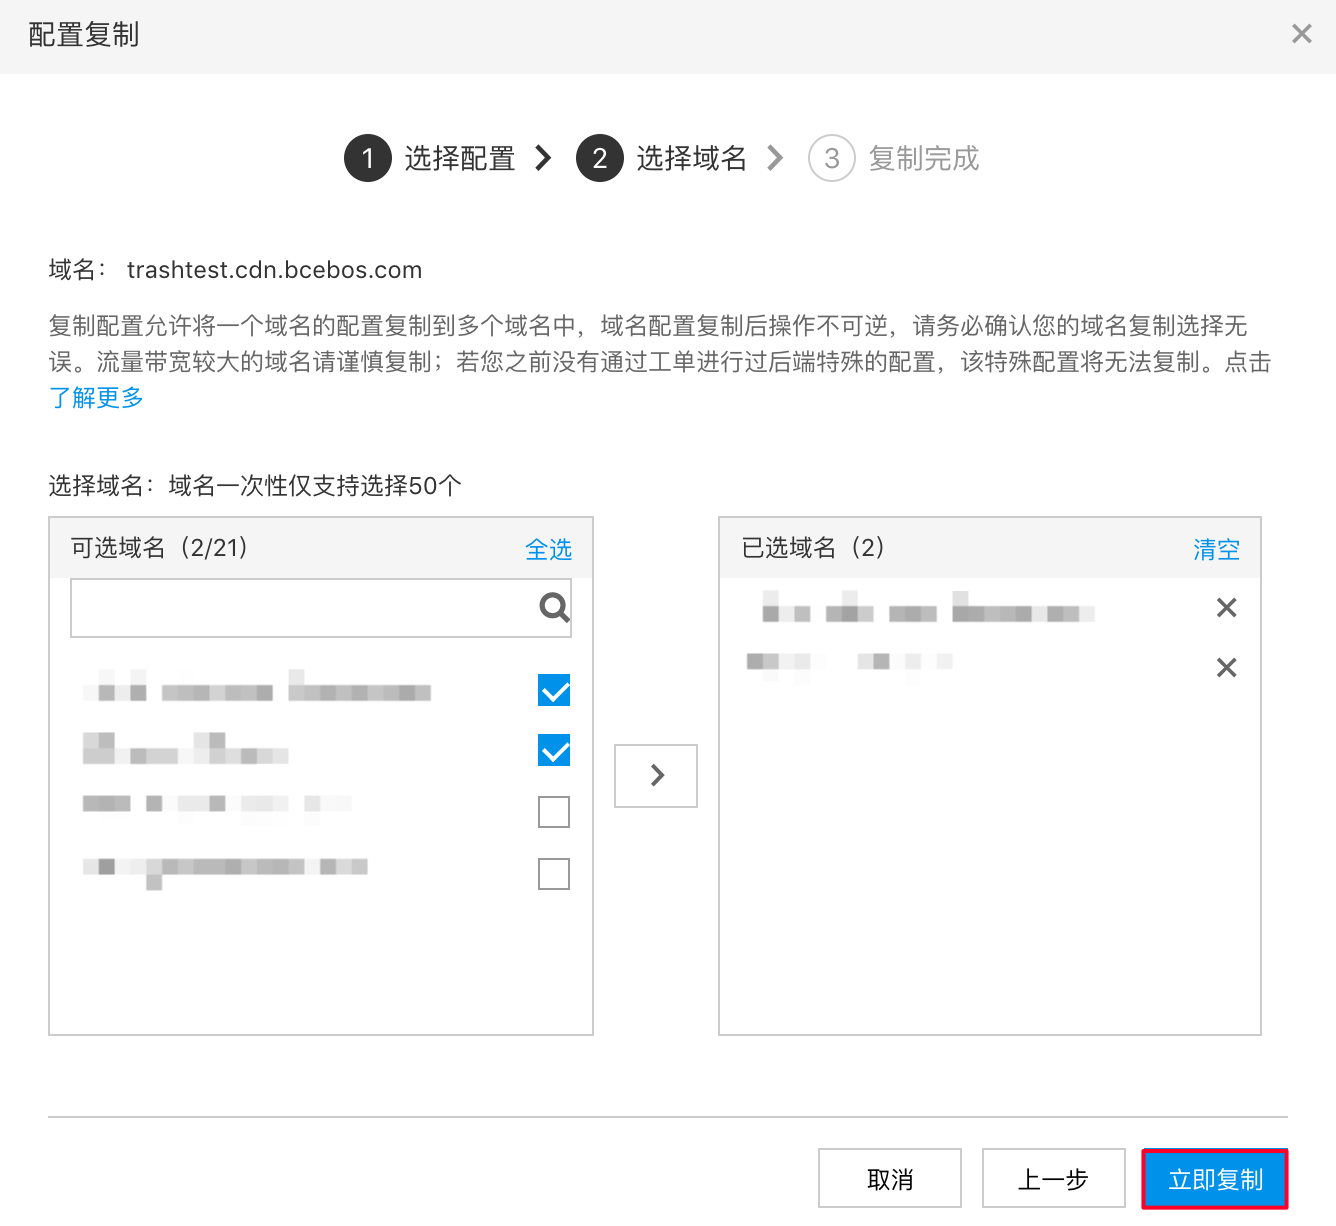The width and height of the screenshot is (1336, 1226).
Task: Uncheck the second domain checkbox
Action: 554,750
